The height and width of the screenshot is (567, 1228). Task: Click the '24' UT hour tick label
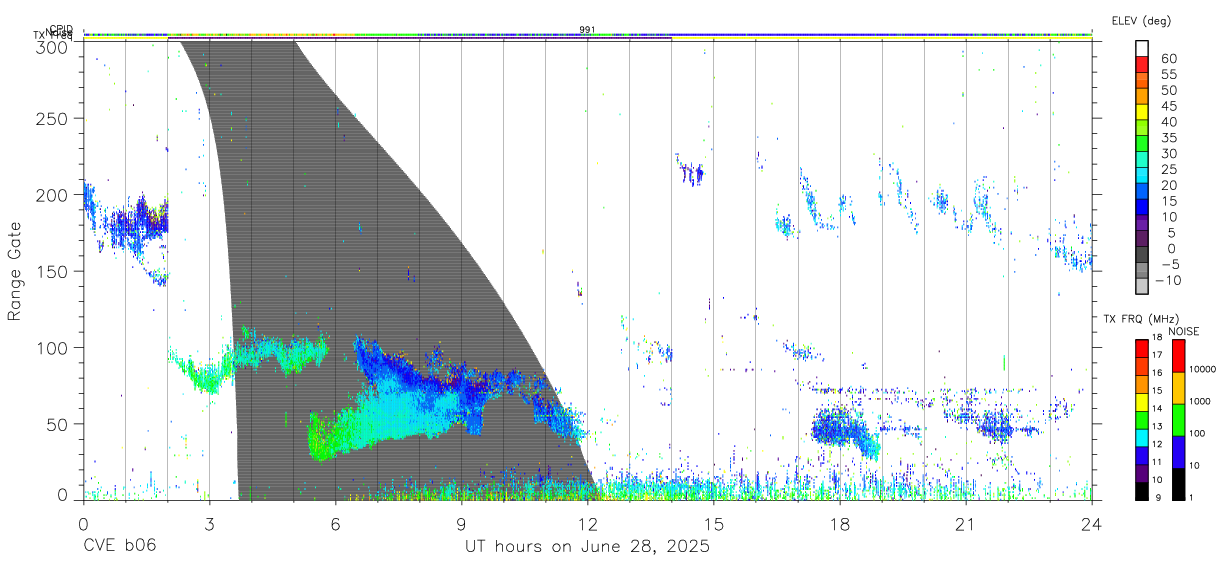[x=1092, y=524]
